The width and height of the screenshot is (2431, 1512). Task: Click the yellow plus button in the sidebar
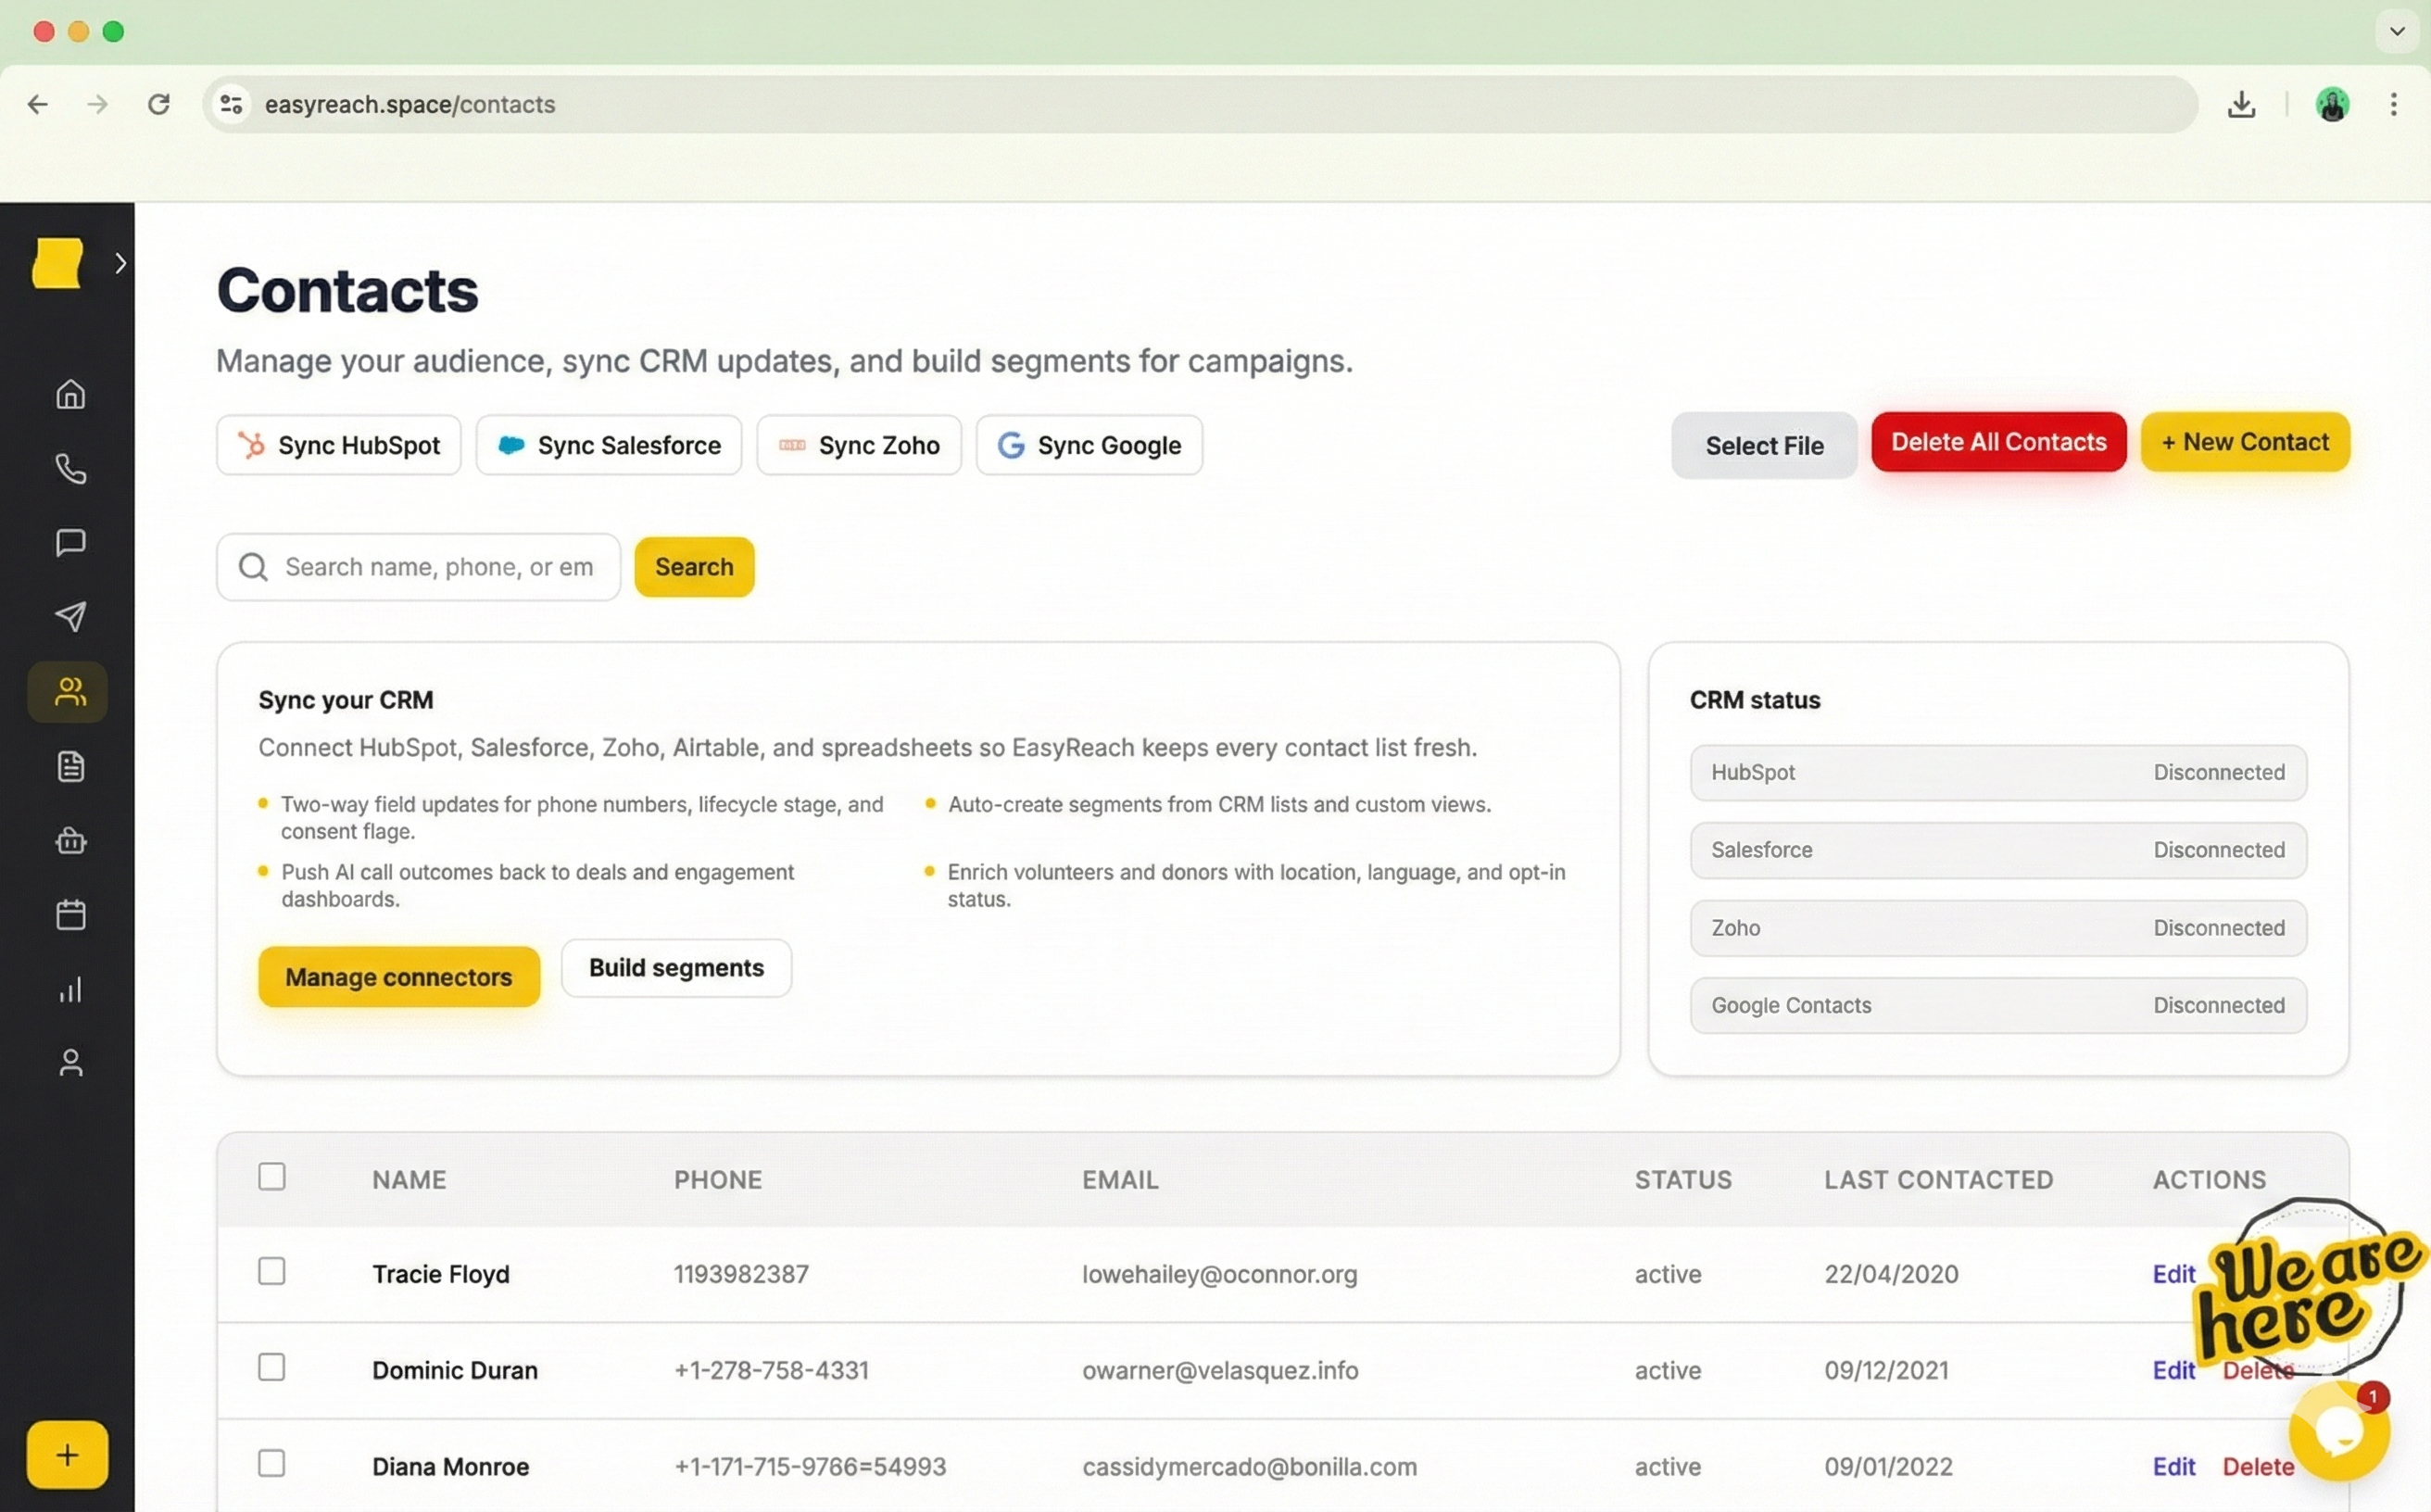point(66,1455)
